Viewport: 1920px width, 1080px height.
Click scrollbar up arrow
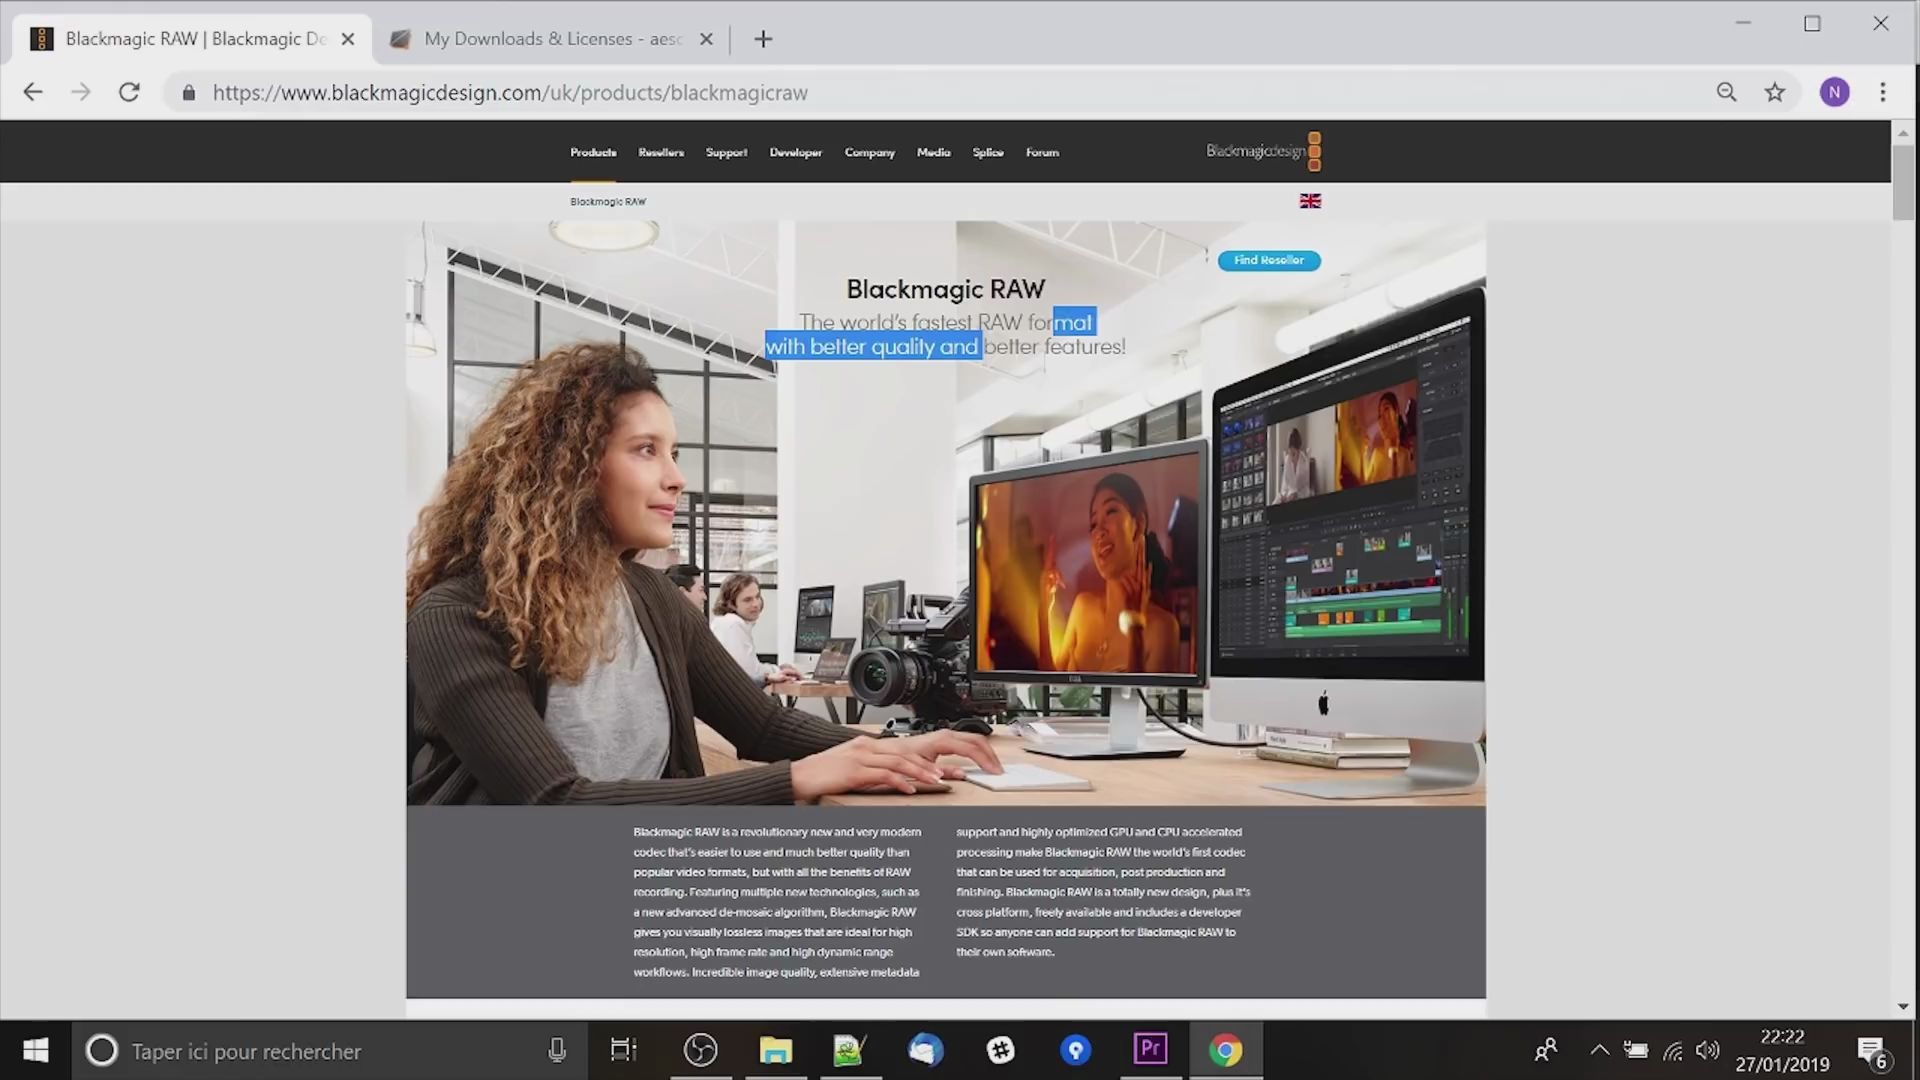(x=1903, y=132)
